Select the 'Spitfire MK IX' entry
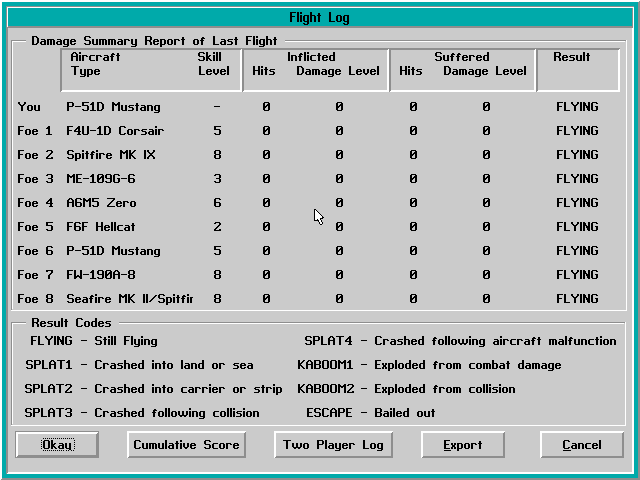Image resolution: width=640 pixels, height=480 pixels. pos(111,155)
